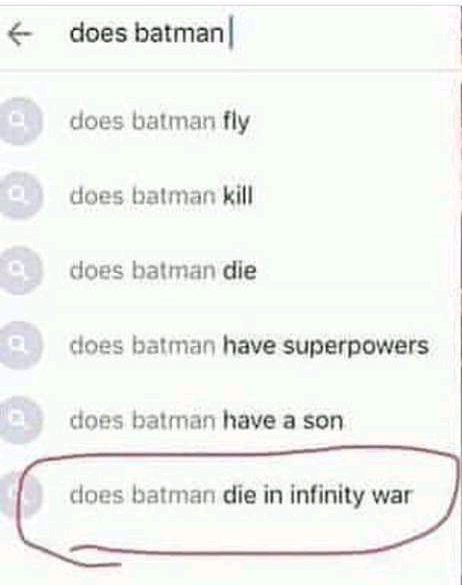Click search icon beside 'does batman fly'

pyautogui.click(x=21, y=121)
